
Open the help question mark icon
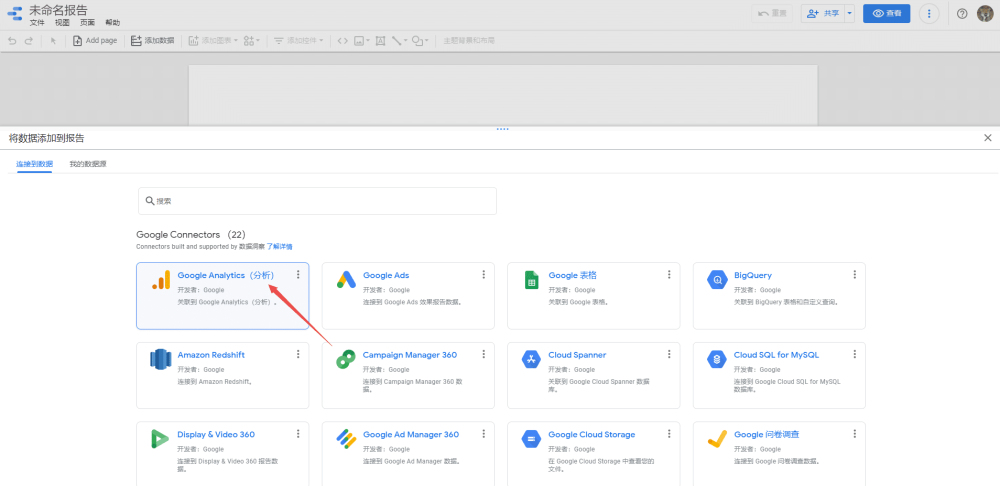[x=961, y=14]
